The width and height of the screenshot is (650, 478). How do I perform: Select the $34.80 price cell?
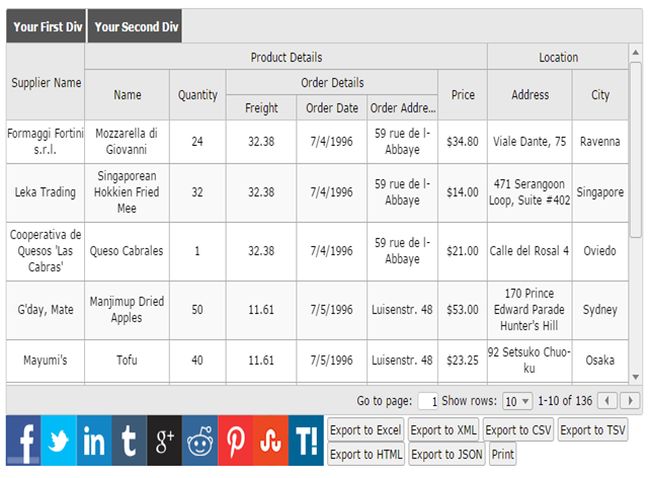coord(463,142)
